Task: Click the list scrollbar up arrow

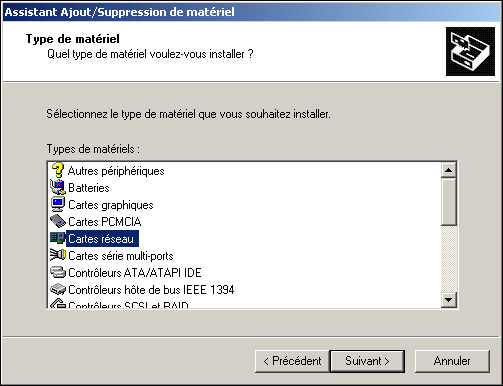Action: 448,170
